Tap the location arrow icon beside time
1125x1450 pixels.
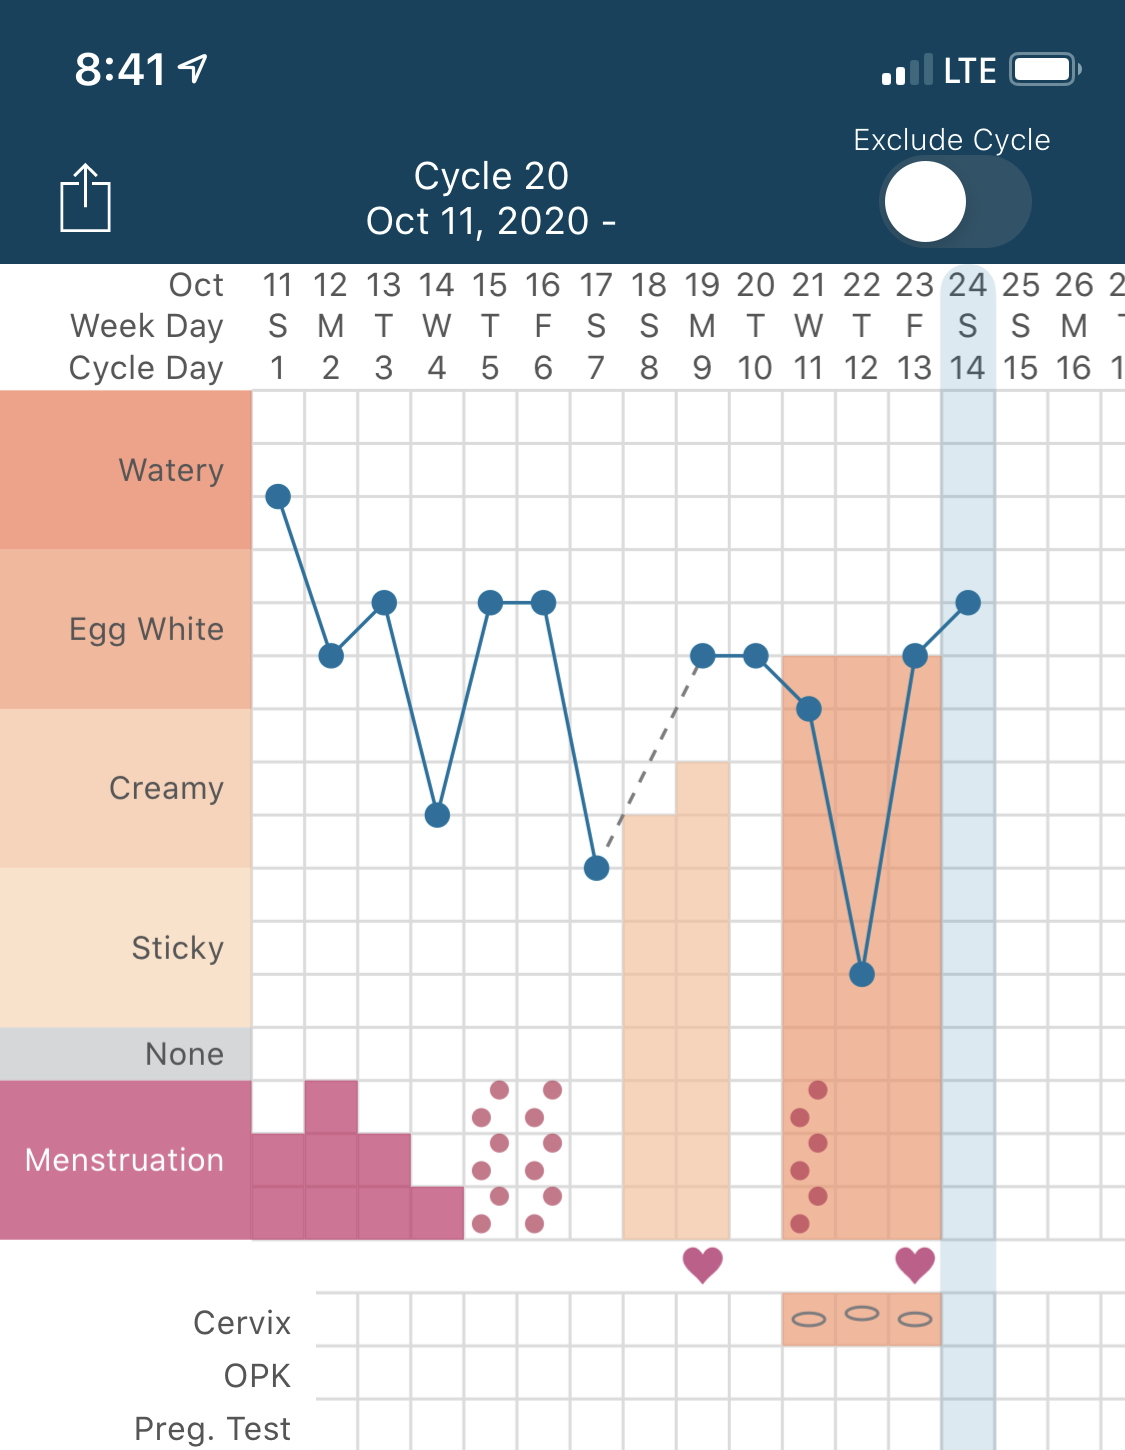click(193, 68)
